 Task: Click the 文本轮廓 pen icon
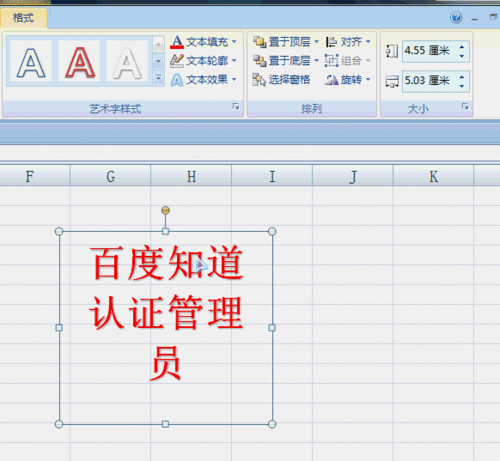click(177, 61)
